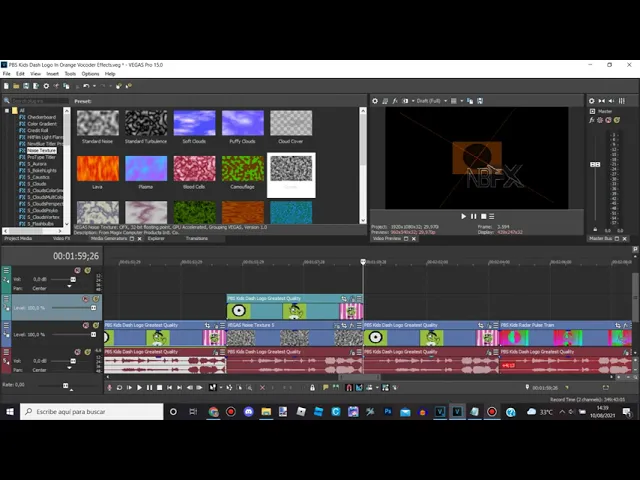Open the View menu
Image resolution: width=640 pixels, height=480 pixels.
coord(36,74)
